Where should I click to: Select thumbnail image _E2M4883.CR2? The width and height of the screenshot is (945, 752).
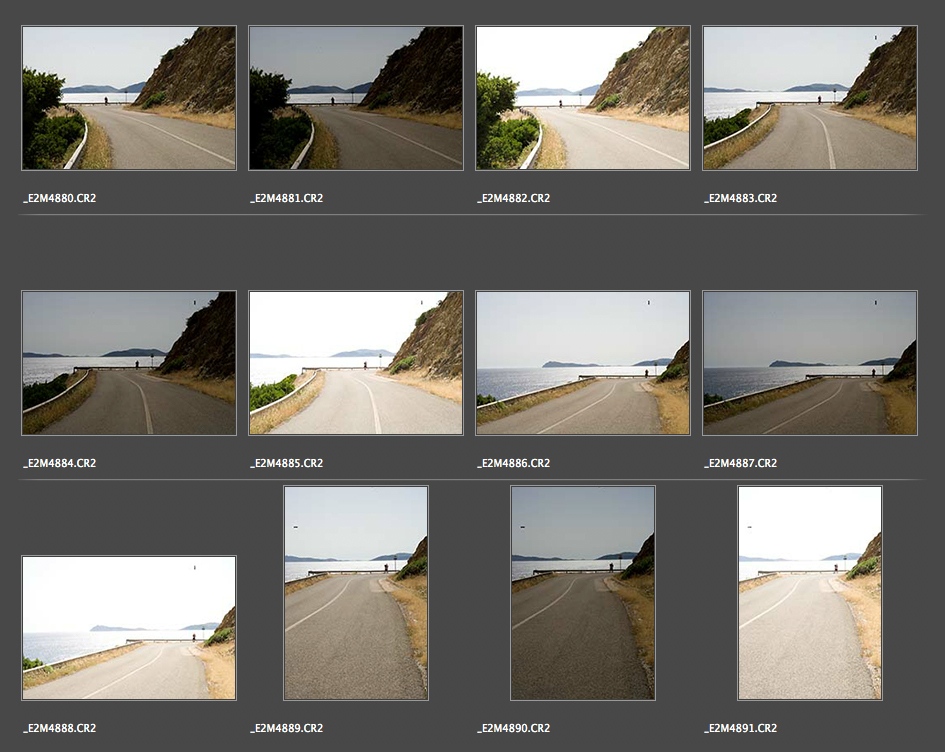810,98
